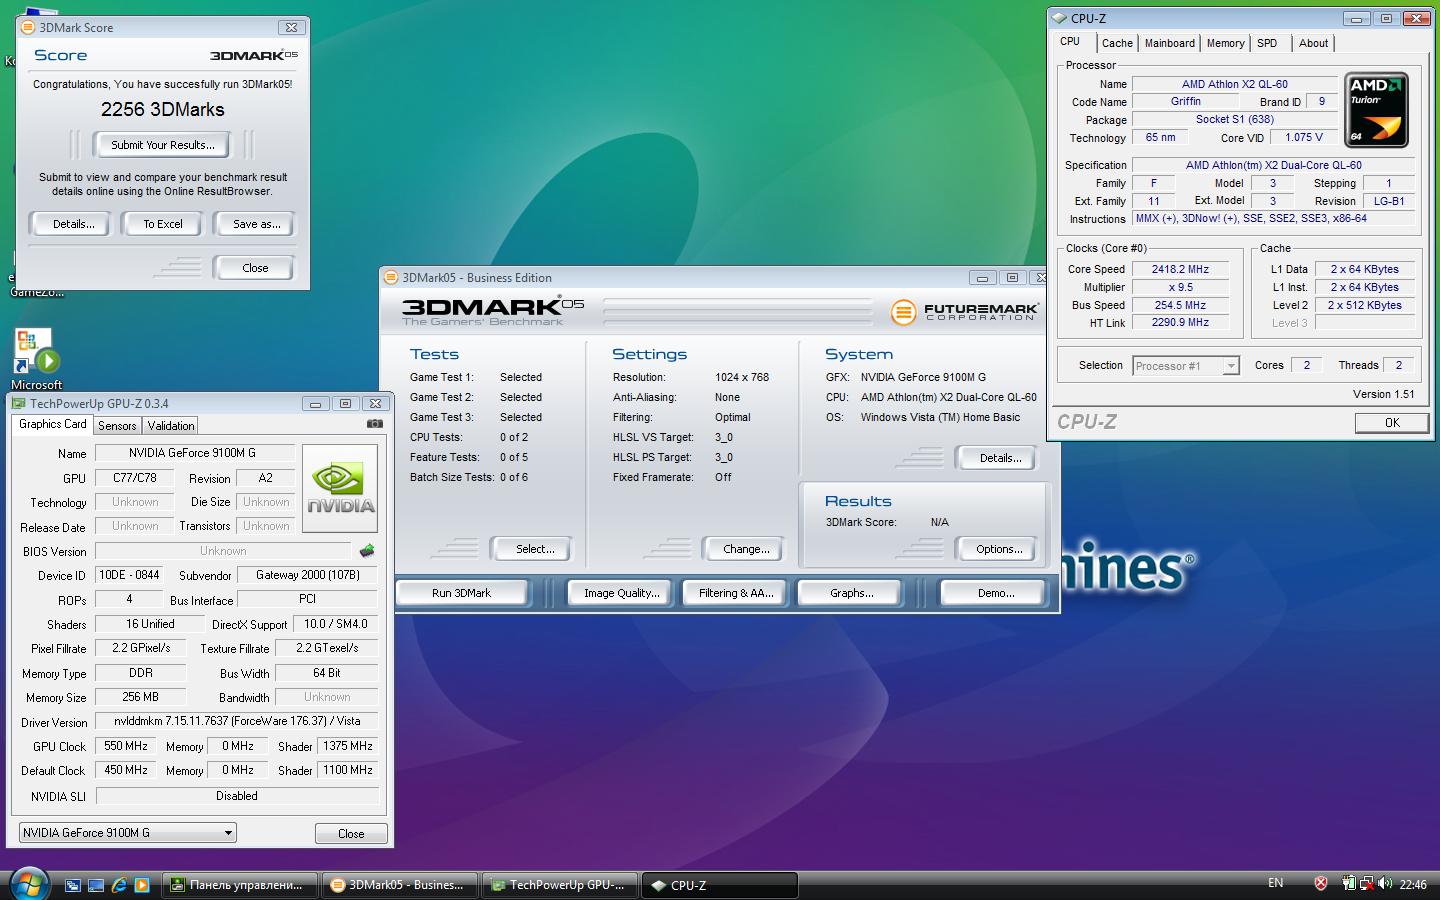The height and width of the screenshot is (900, 1440).
Task: Click the Core Speed value 2418.2 MHz
Action: coord(1180,269)
